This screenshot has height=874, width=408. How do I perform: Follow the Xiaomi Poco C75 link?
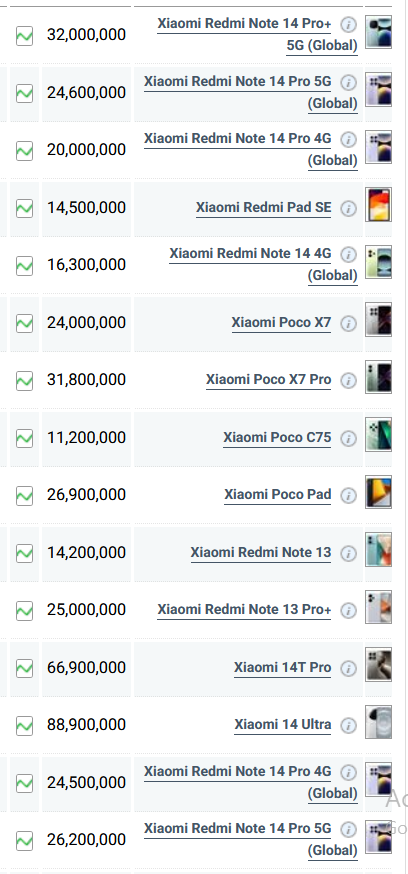coord(277,438)
